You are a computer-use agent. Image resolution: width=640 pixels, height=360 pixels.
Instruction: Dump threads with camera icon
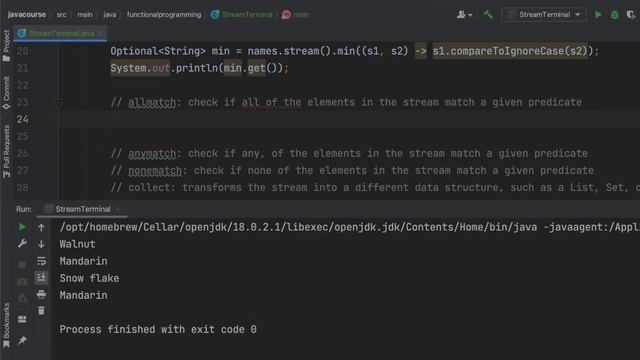pyautogui.click(x=22, y=282)
